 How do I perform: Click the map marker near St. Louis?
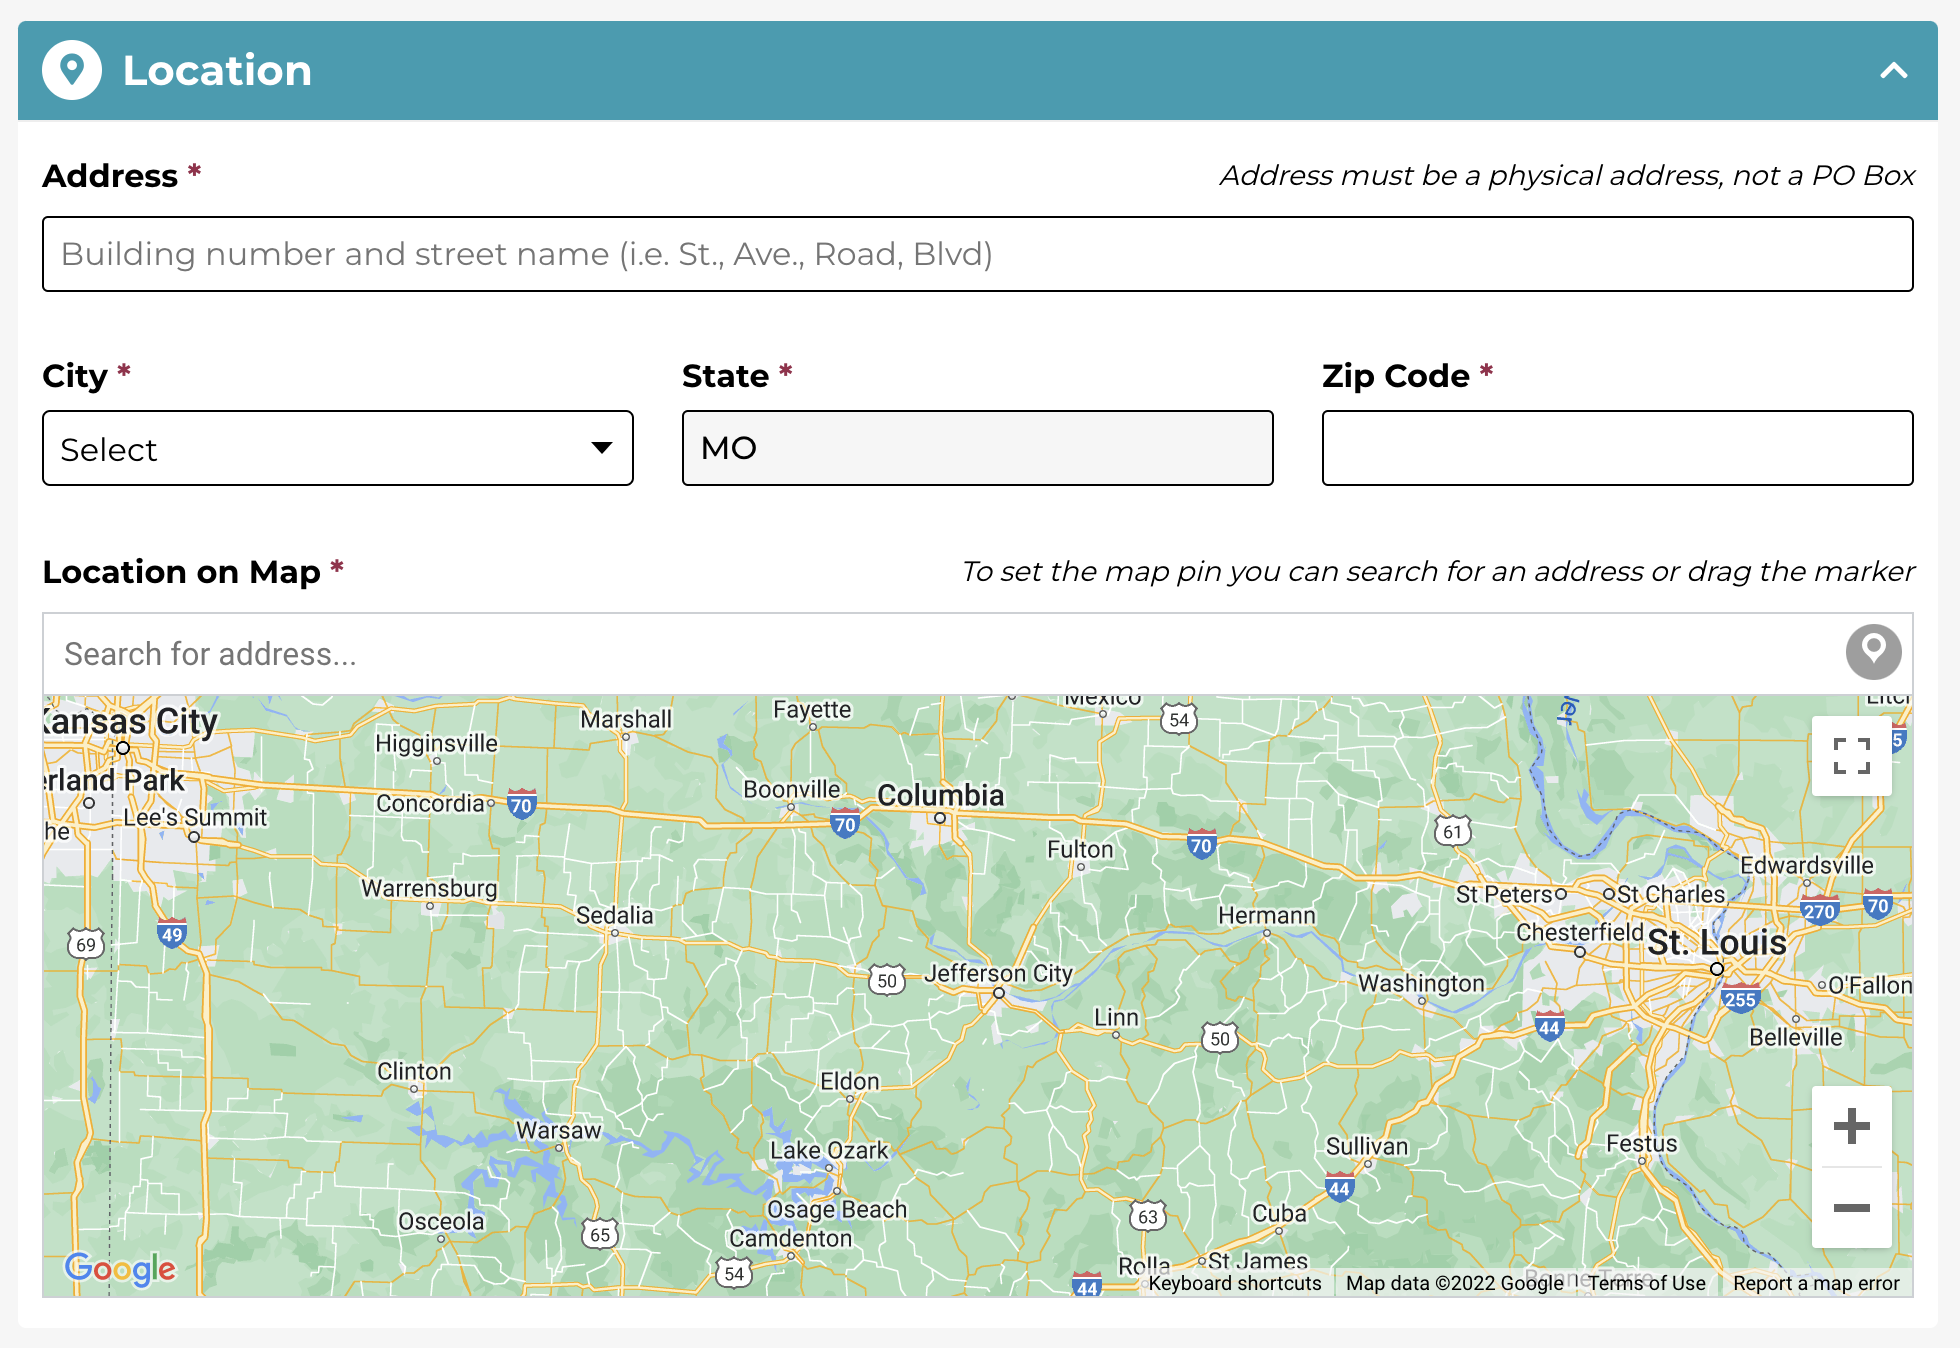pos(1718,968)
